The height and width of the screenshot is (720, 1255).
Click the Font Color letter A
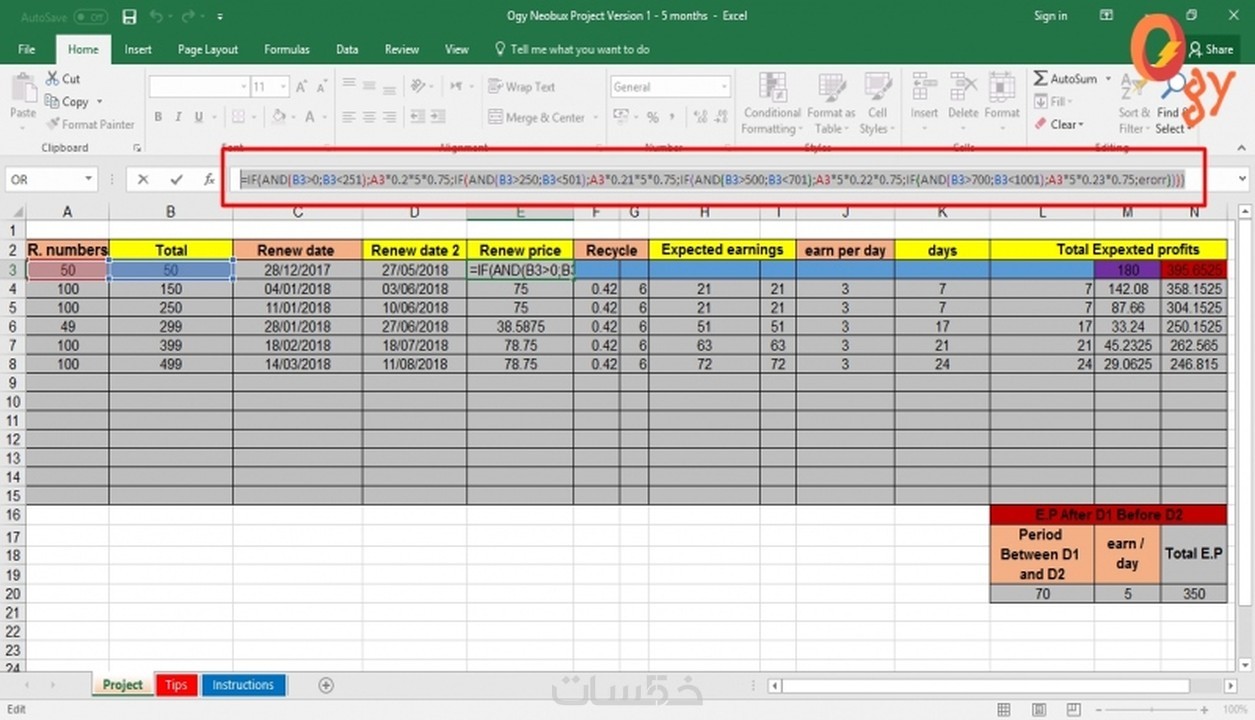pos(310,117)
